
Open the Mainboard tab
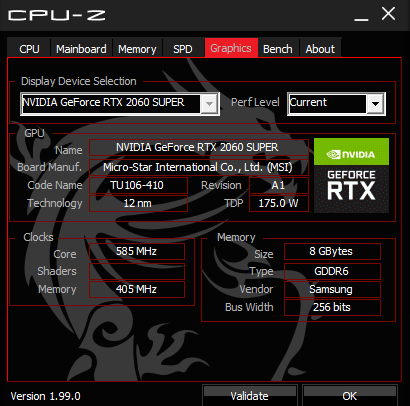coord(81,49)
